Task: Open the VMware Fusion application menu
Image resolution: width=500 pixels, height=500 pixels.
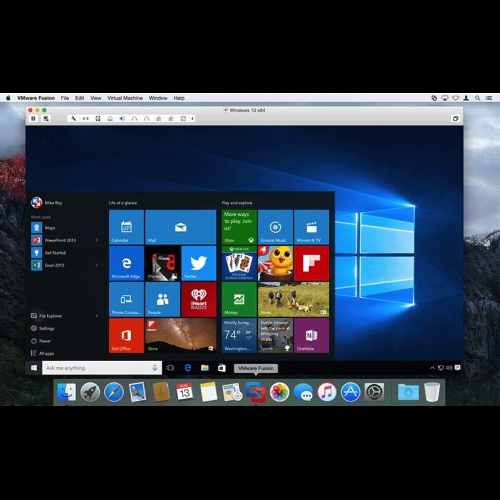Action: (36, 98)
